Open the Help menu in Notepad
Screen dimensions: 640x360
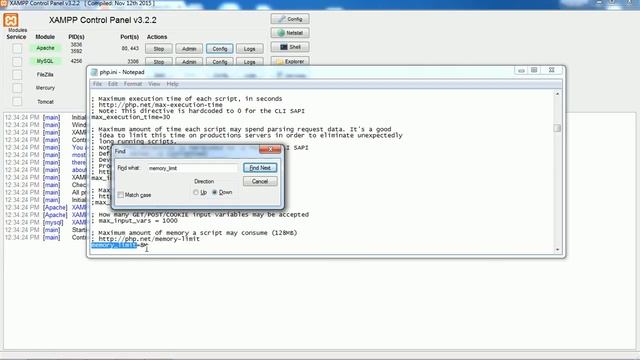[172, 84]
